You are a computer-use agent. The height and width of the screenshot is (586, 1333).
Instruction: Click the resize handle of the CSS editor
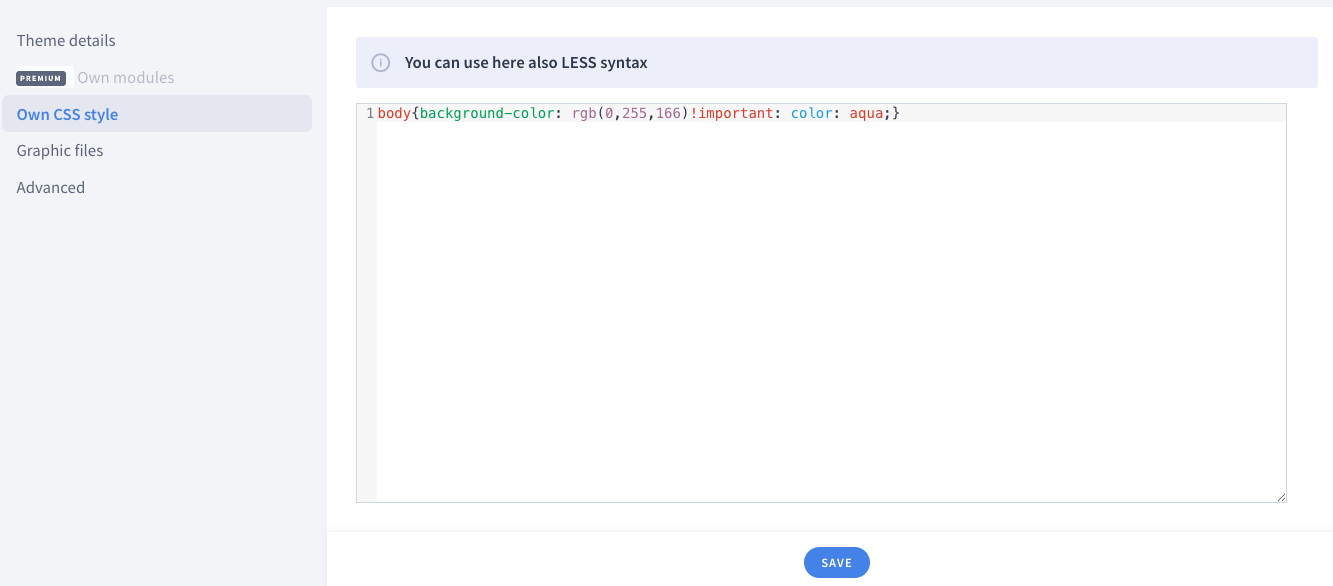pyautogui.click(x=1281, y=495)
